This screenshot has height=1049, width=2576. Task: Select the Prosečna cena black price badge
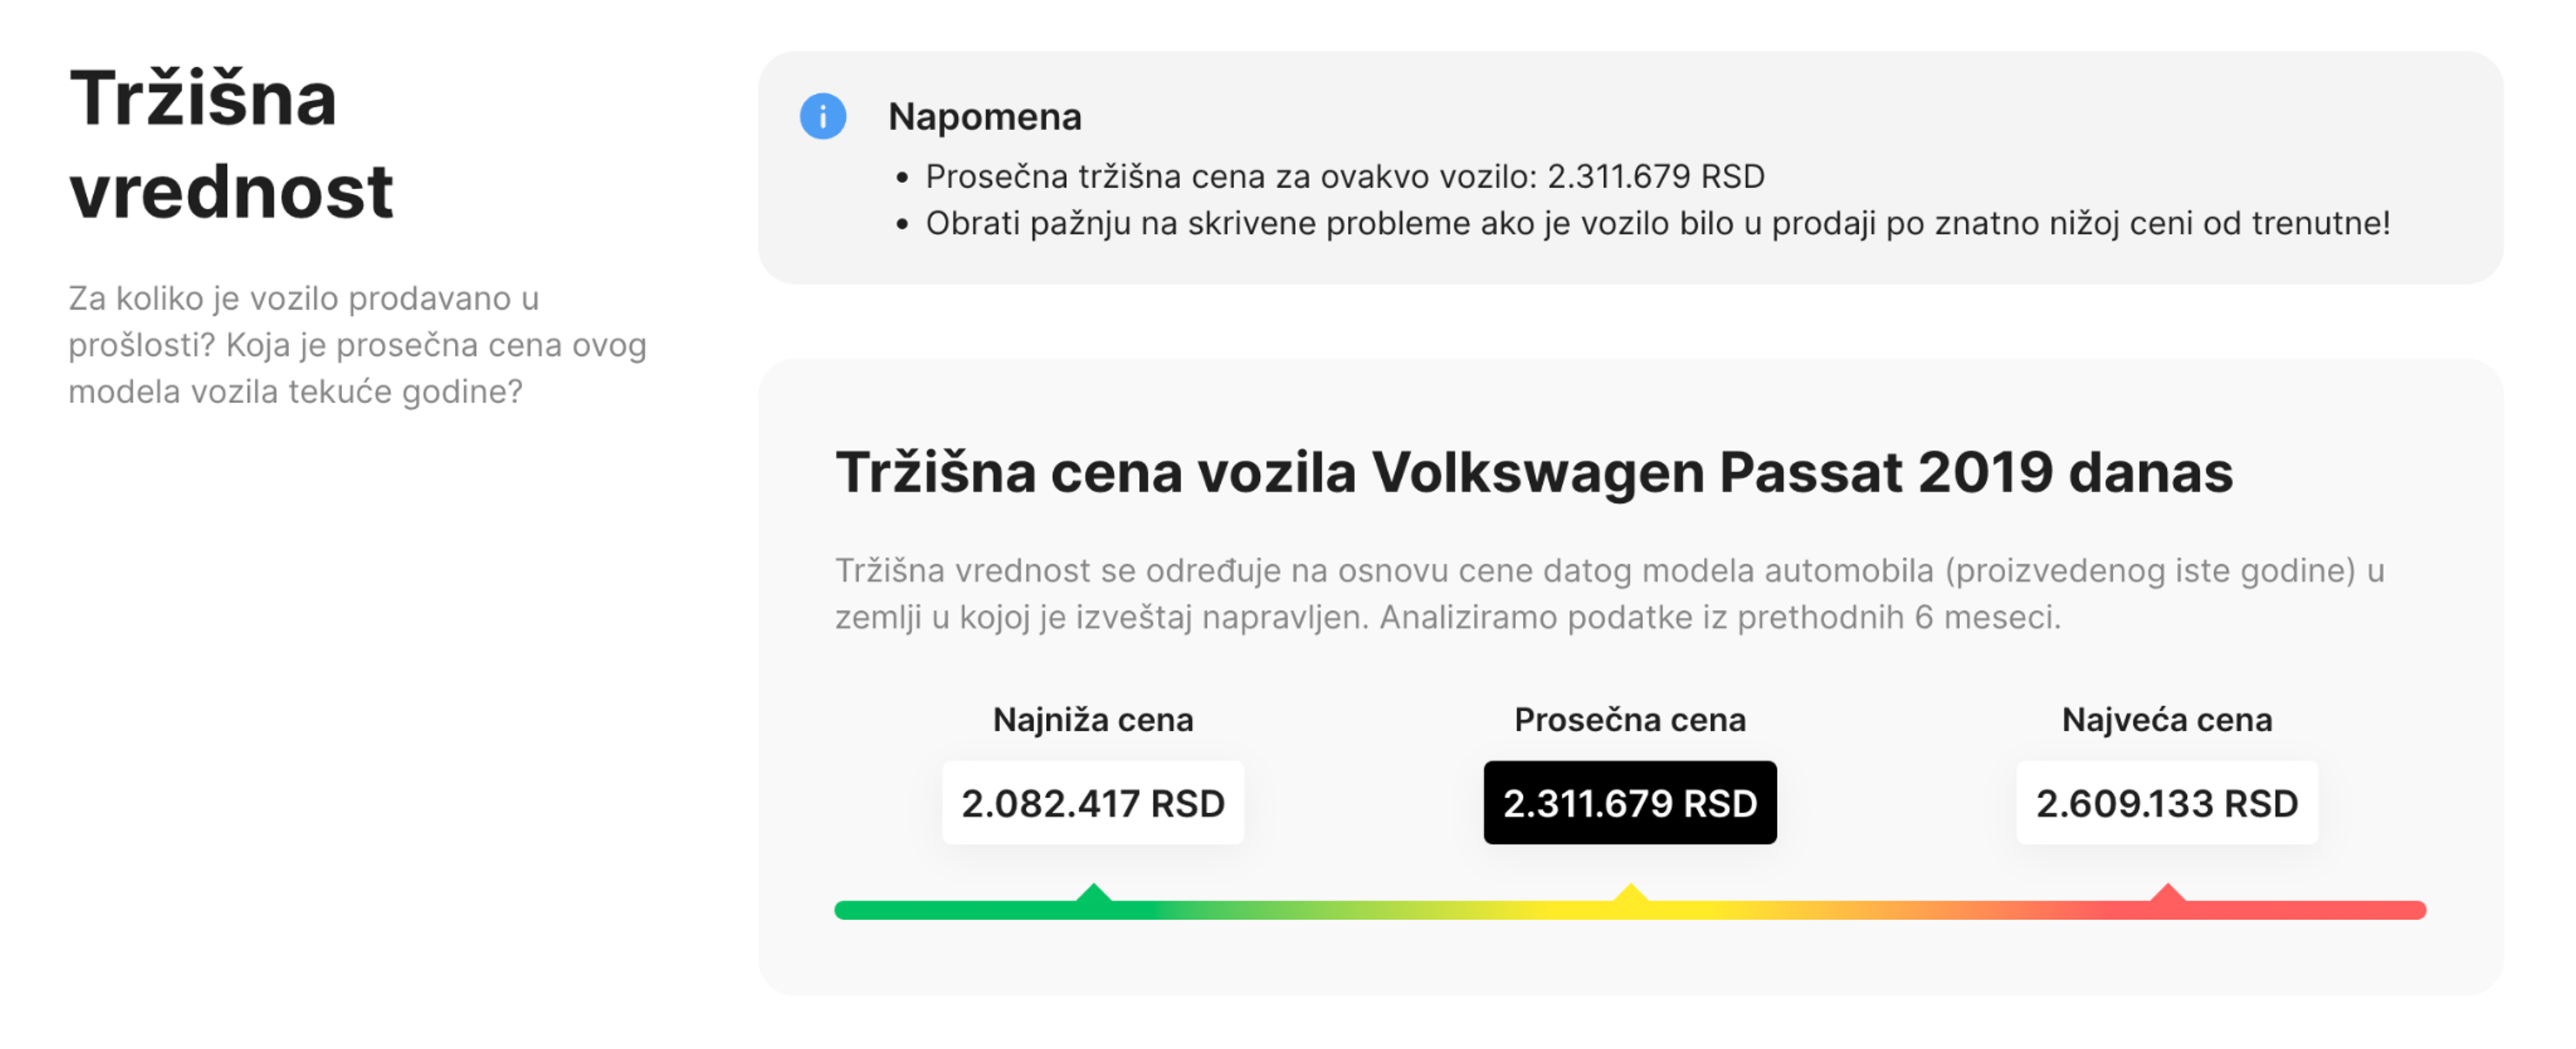pos(1630,802)
